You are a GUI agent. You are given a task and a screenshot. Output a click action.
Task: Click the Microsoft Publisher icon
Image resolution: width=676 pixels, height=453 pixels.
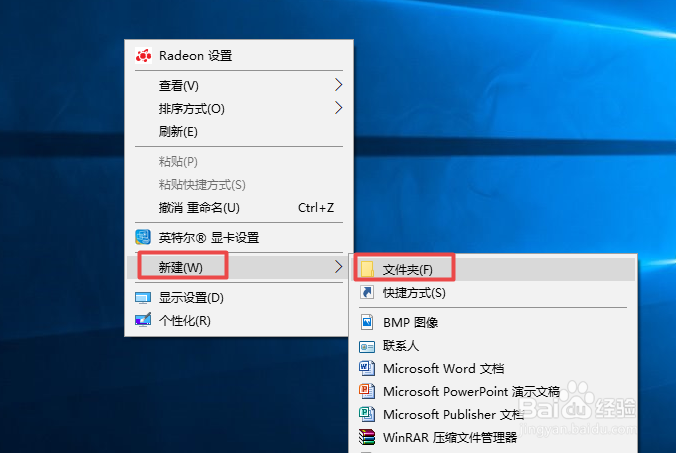click(x=367, y=414)
